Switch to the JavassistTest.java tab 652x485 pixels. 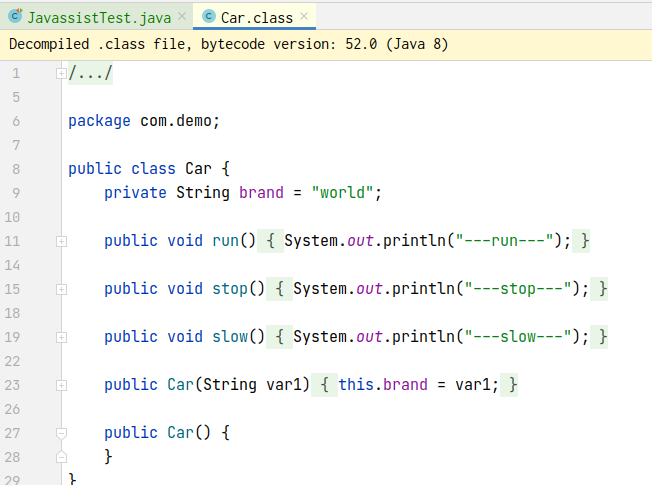(x=98, y=17)
